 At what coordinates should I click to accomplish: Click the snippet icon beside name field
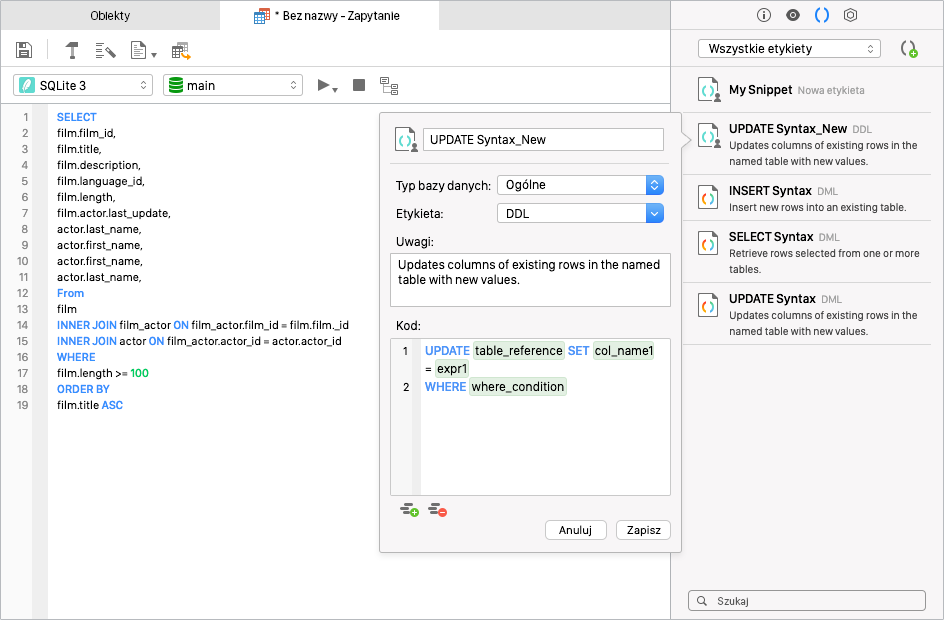406,140
